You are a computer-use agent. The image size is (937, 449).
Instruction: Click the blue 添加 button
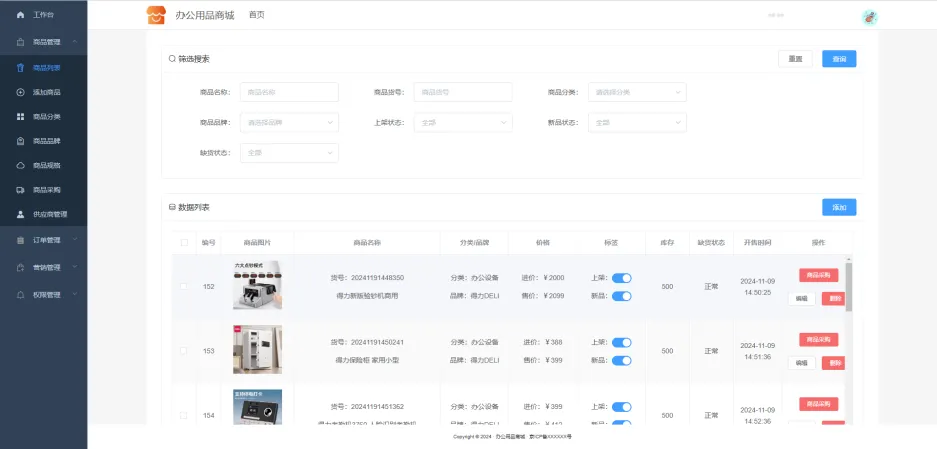tap(838, 207)
